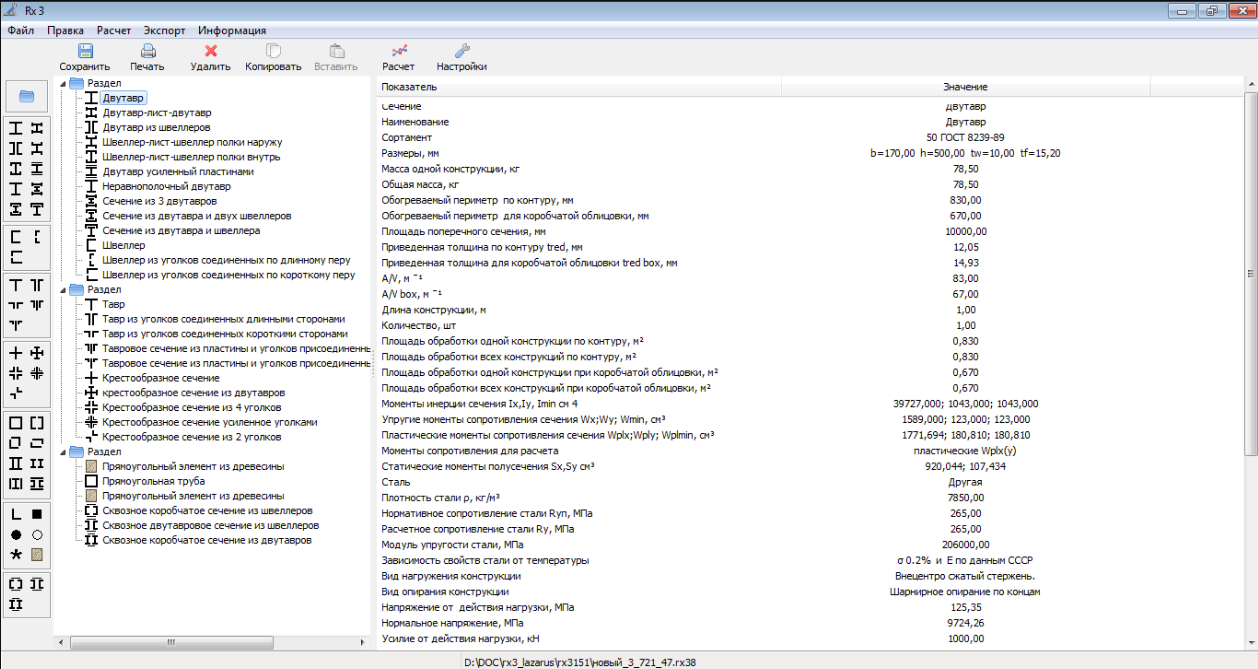Viewport: 1258px width, 669px height.
Task: Click the blue folder button in the palette
Action: tap(27, 97)
